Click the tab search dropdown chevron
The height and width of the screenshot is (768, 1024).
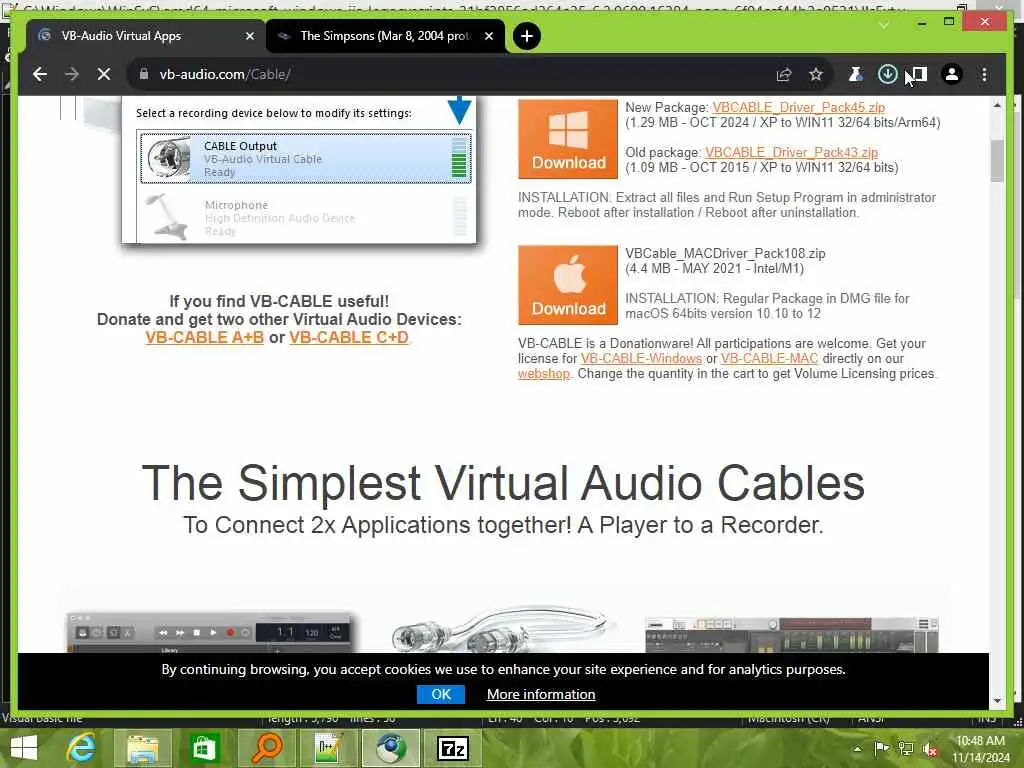(x=883, y=24)
